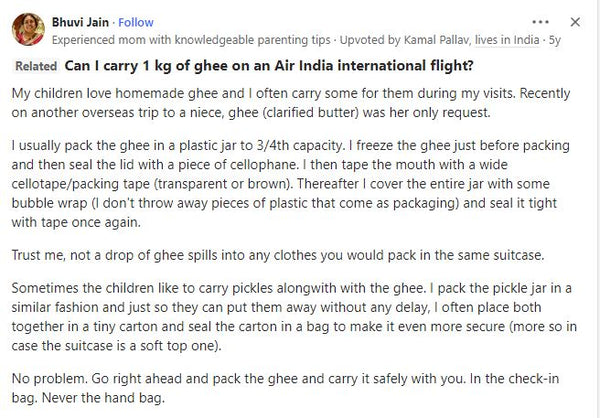Follow Bhuvi Jain
Viewport: 600px width, 418px height.
[139, 23]
